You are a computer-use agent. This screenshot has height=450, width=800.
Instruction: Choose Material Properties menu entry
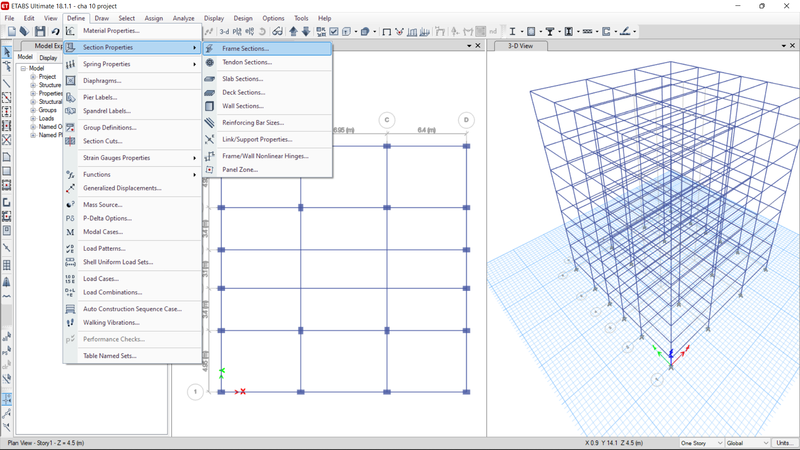point(133,31)
